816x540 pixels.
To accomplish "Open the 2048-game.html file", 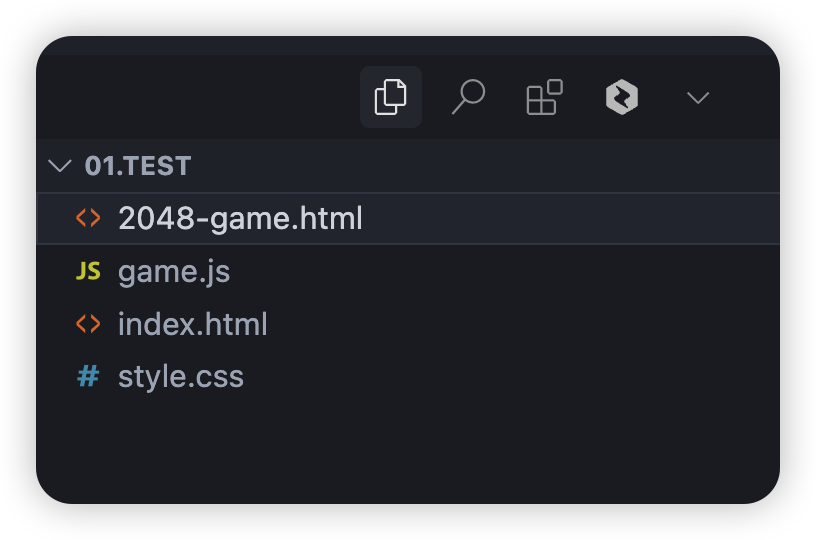I will (240, 218).
